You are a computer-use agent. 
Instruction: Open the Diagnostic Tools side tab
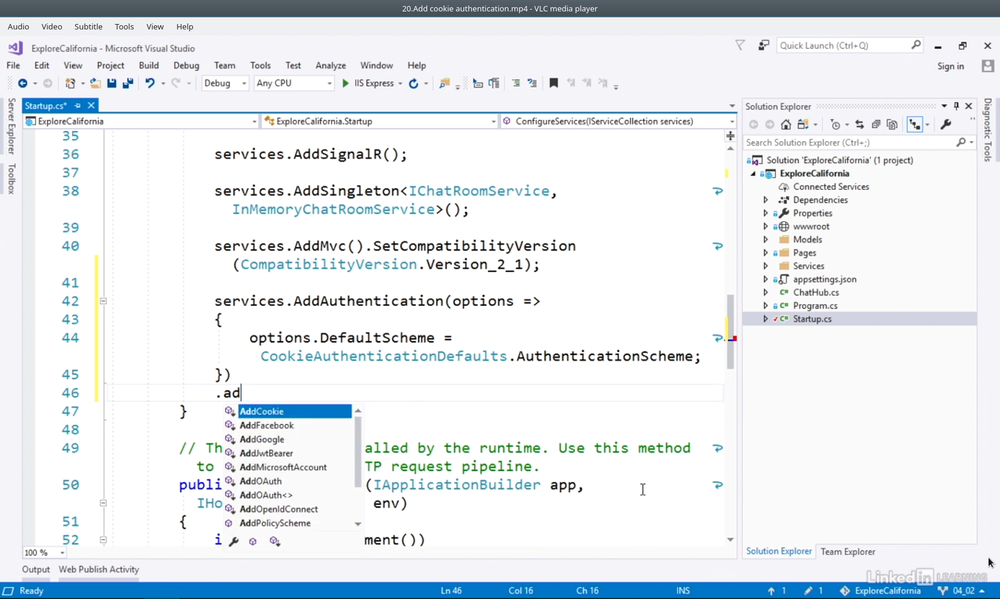[987, 129]
